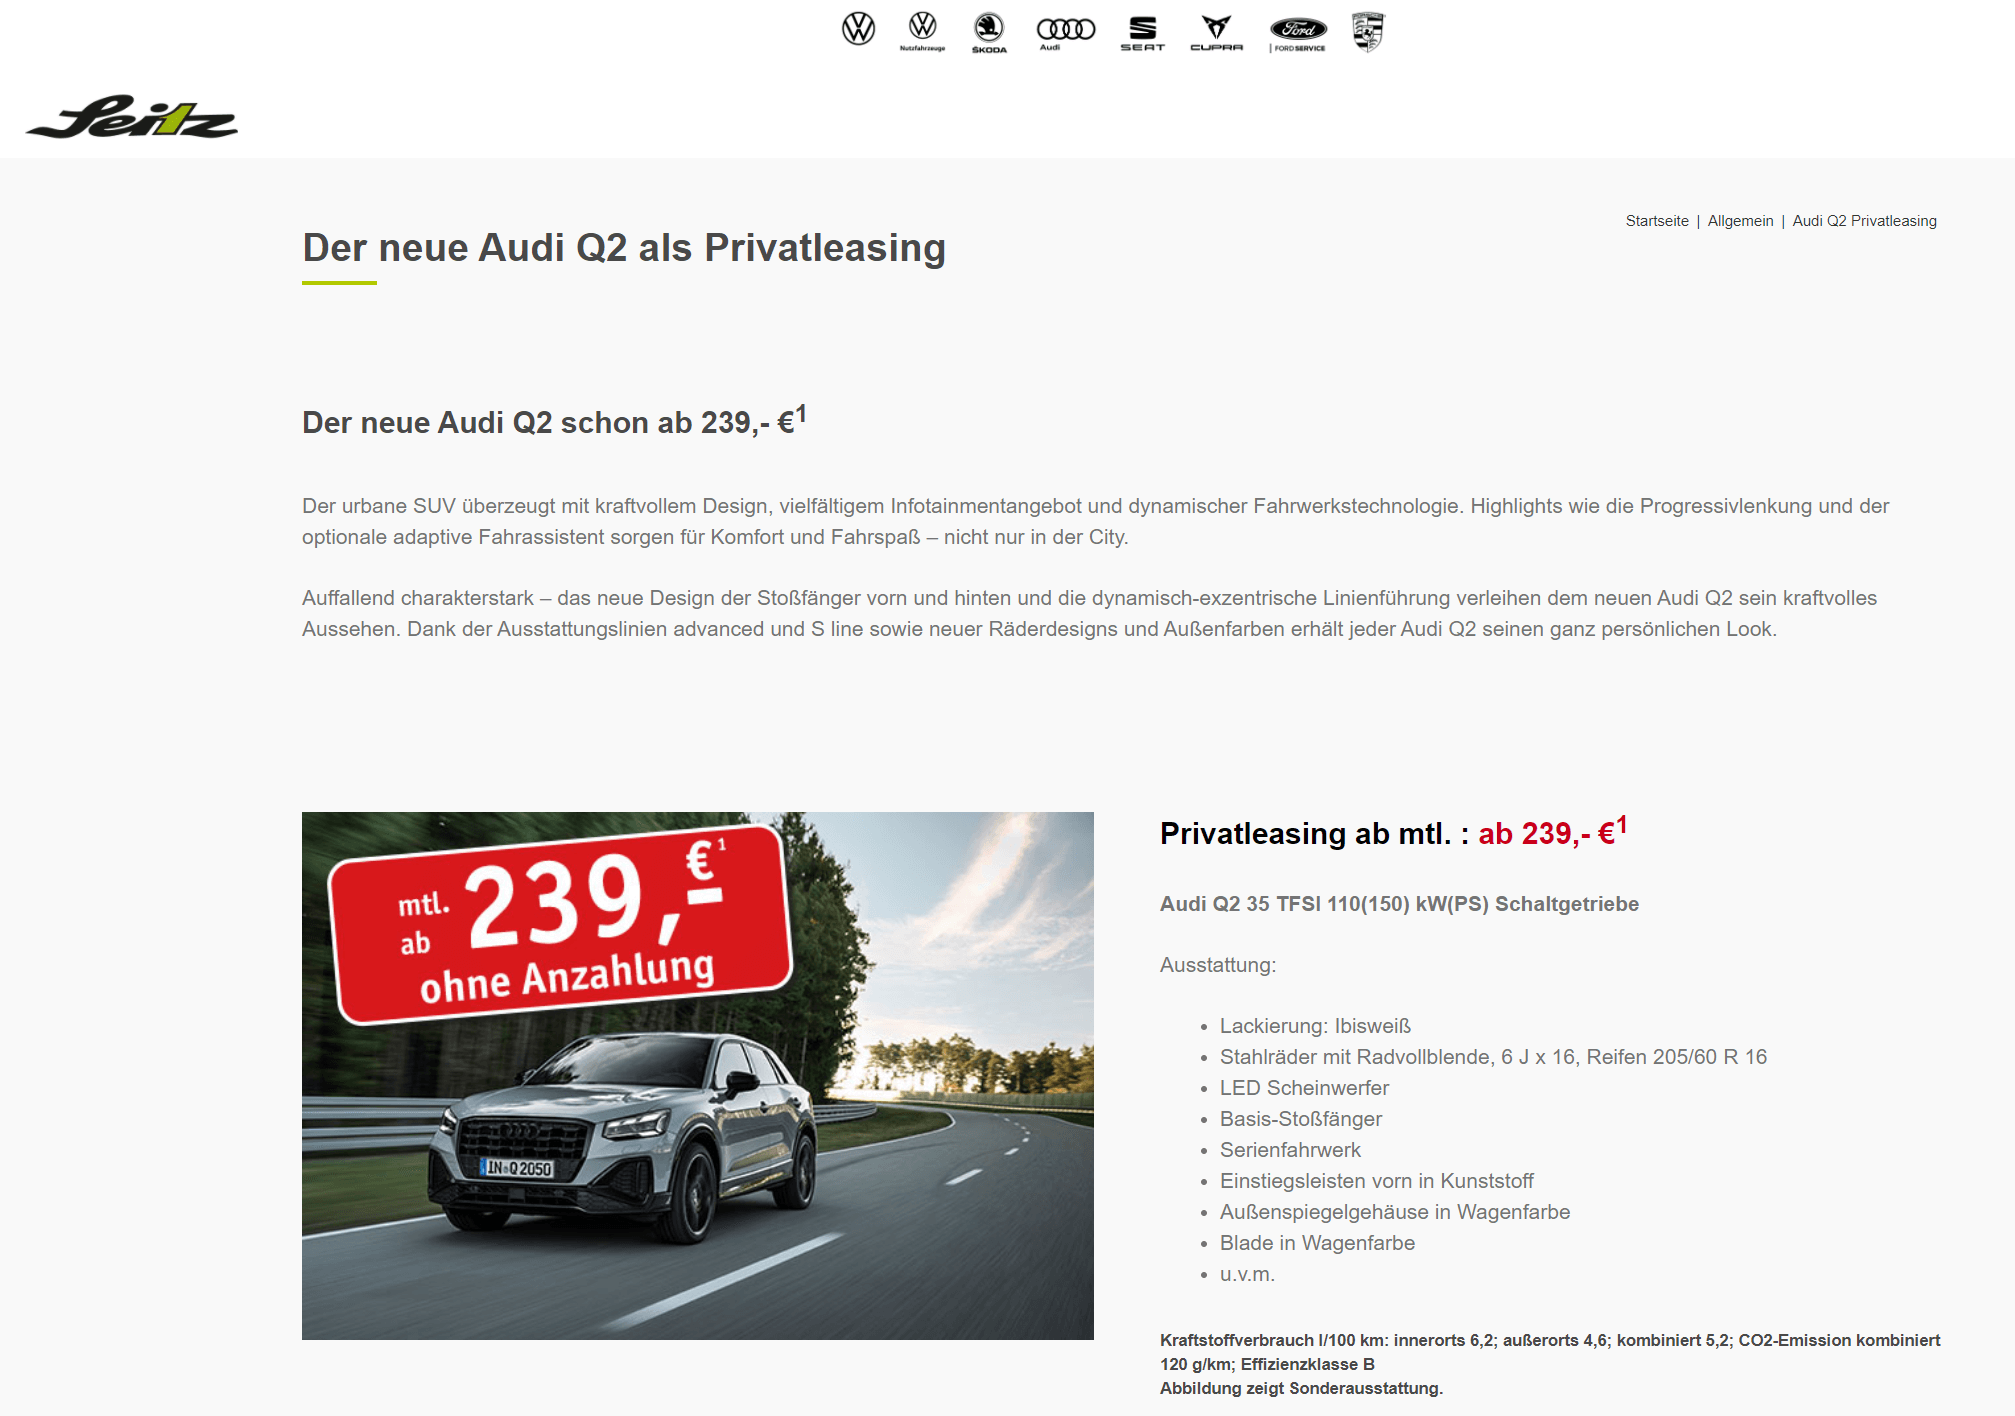Open the Allgemein breadcrumb link

click(x=1740, y=221)
